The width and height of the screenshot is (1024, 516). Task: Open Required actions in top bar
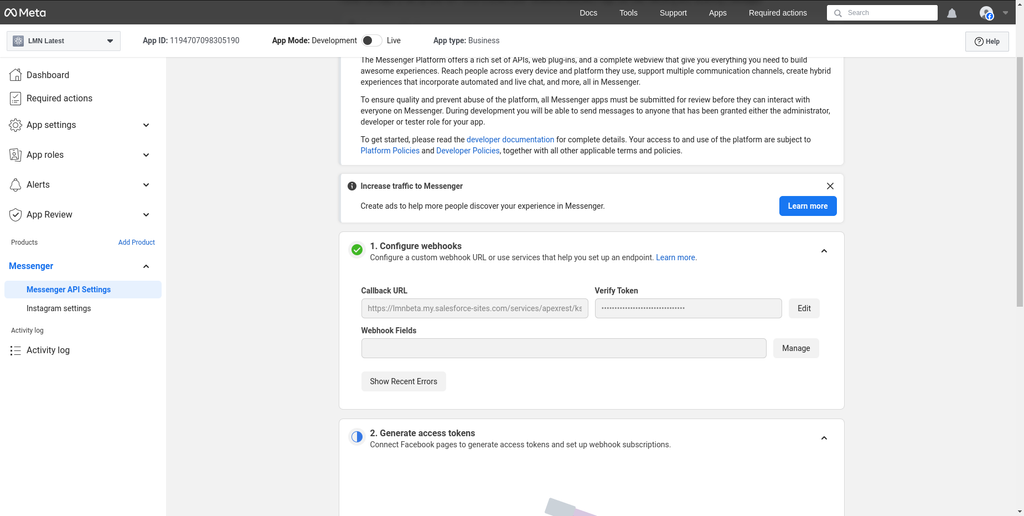coord(778,13)
